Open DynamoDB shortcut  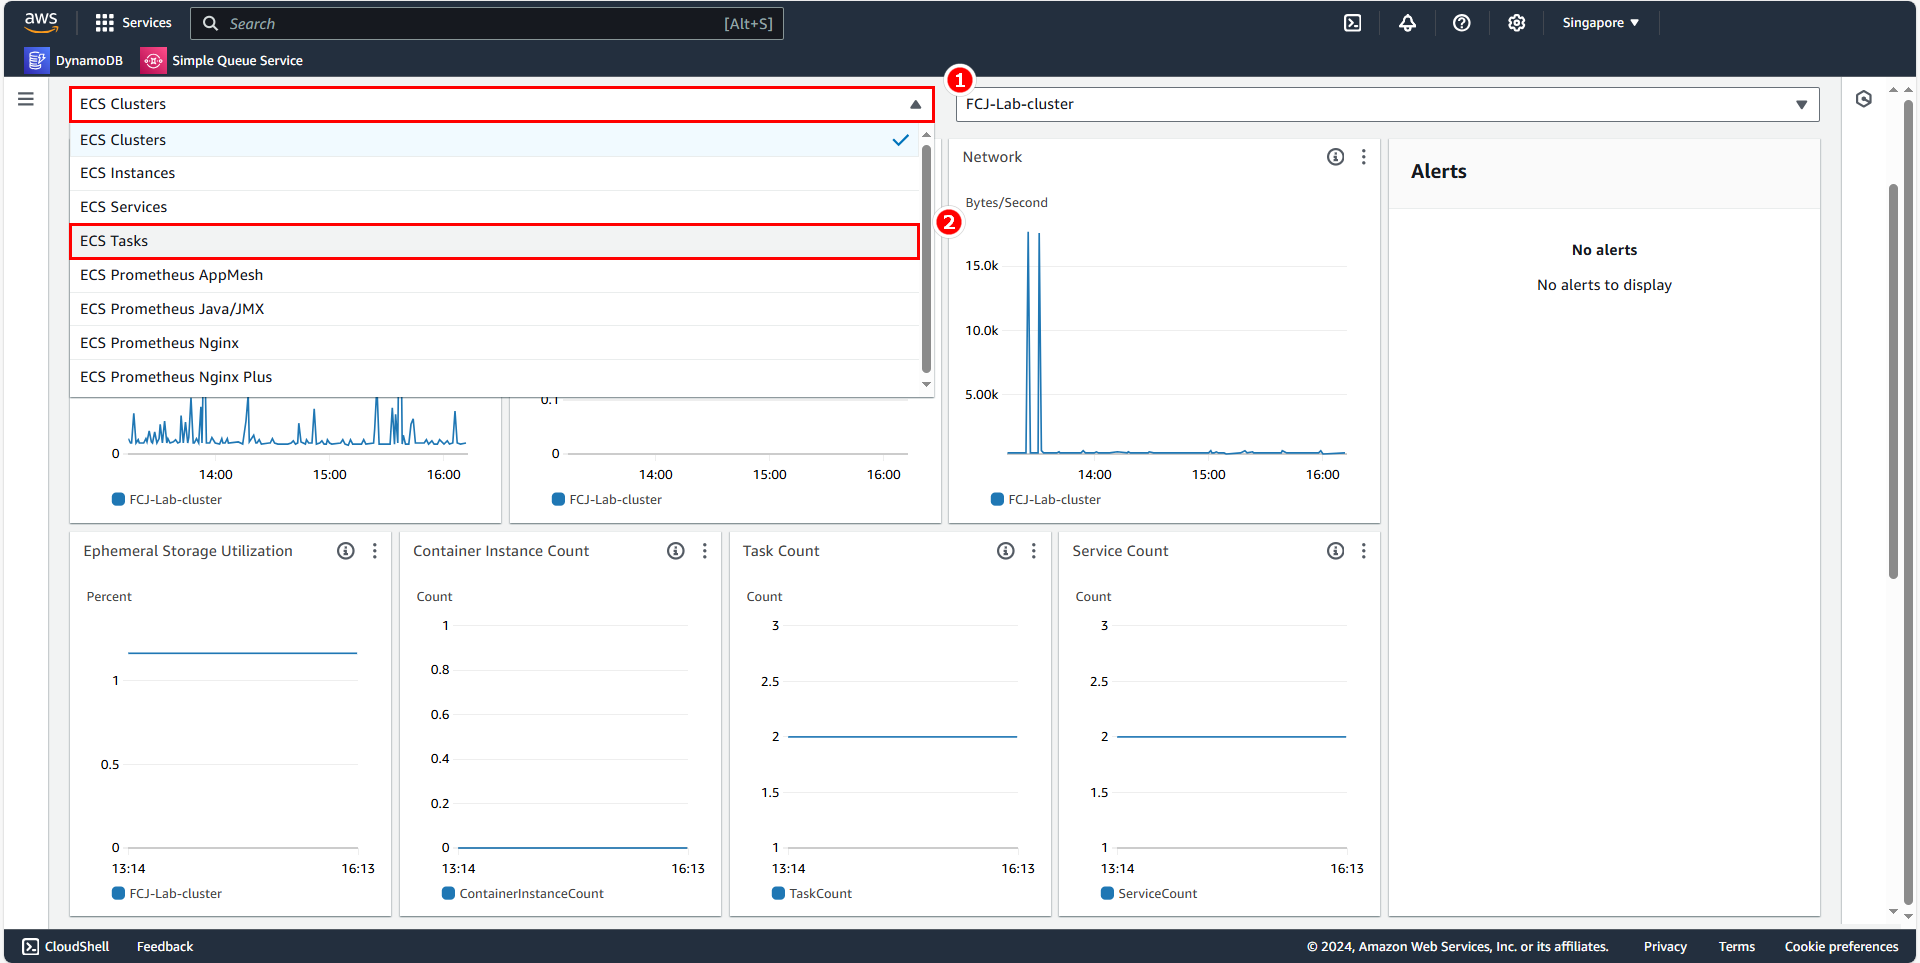[x=74, y=60]
